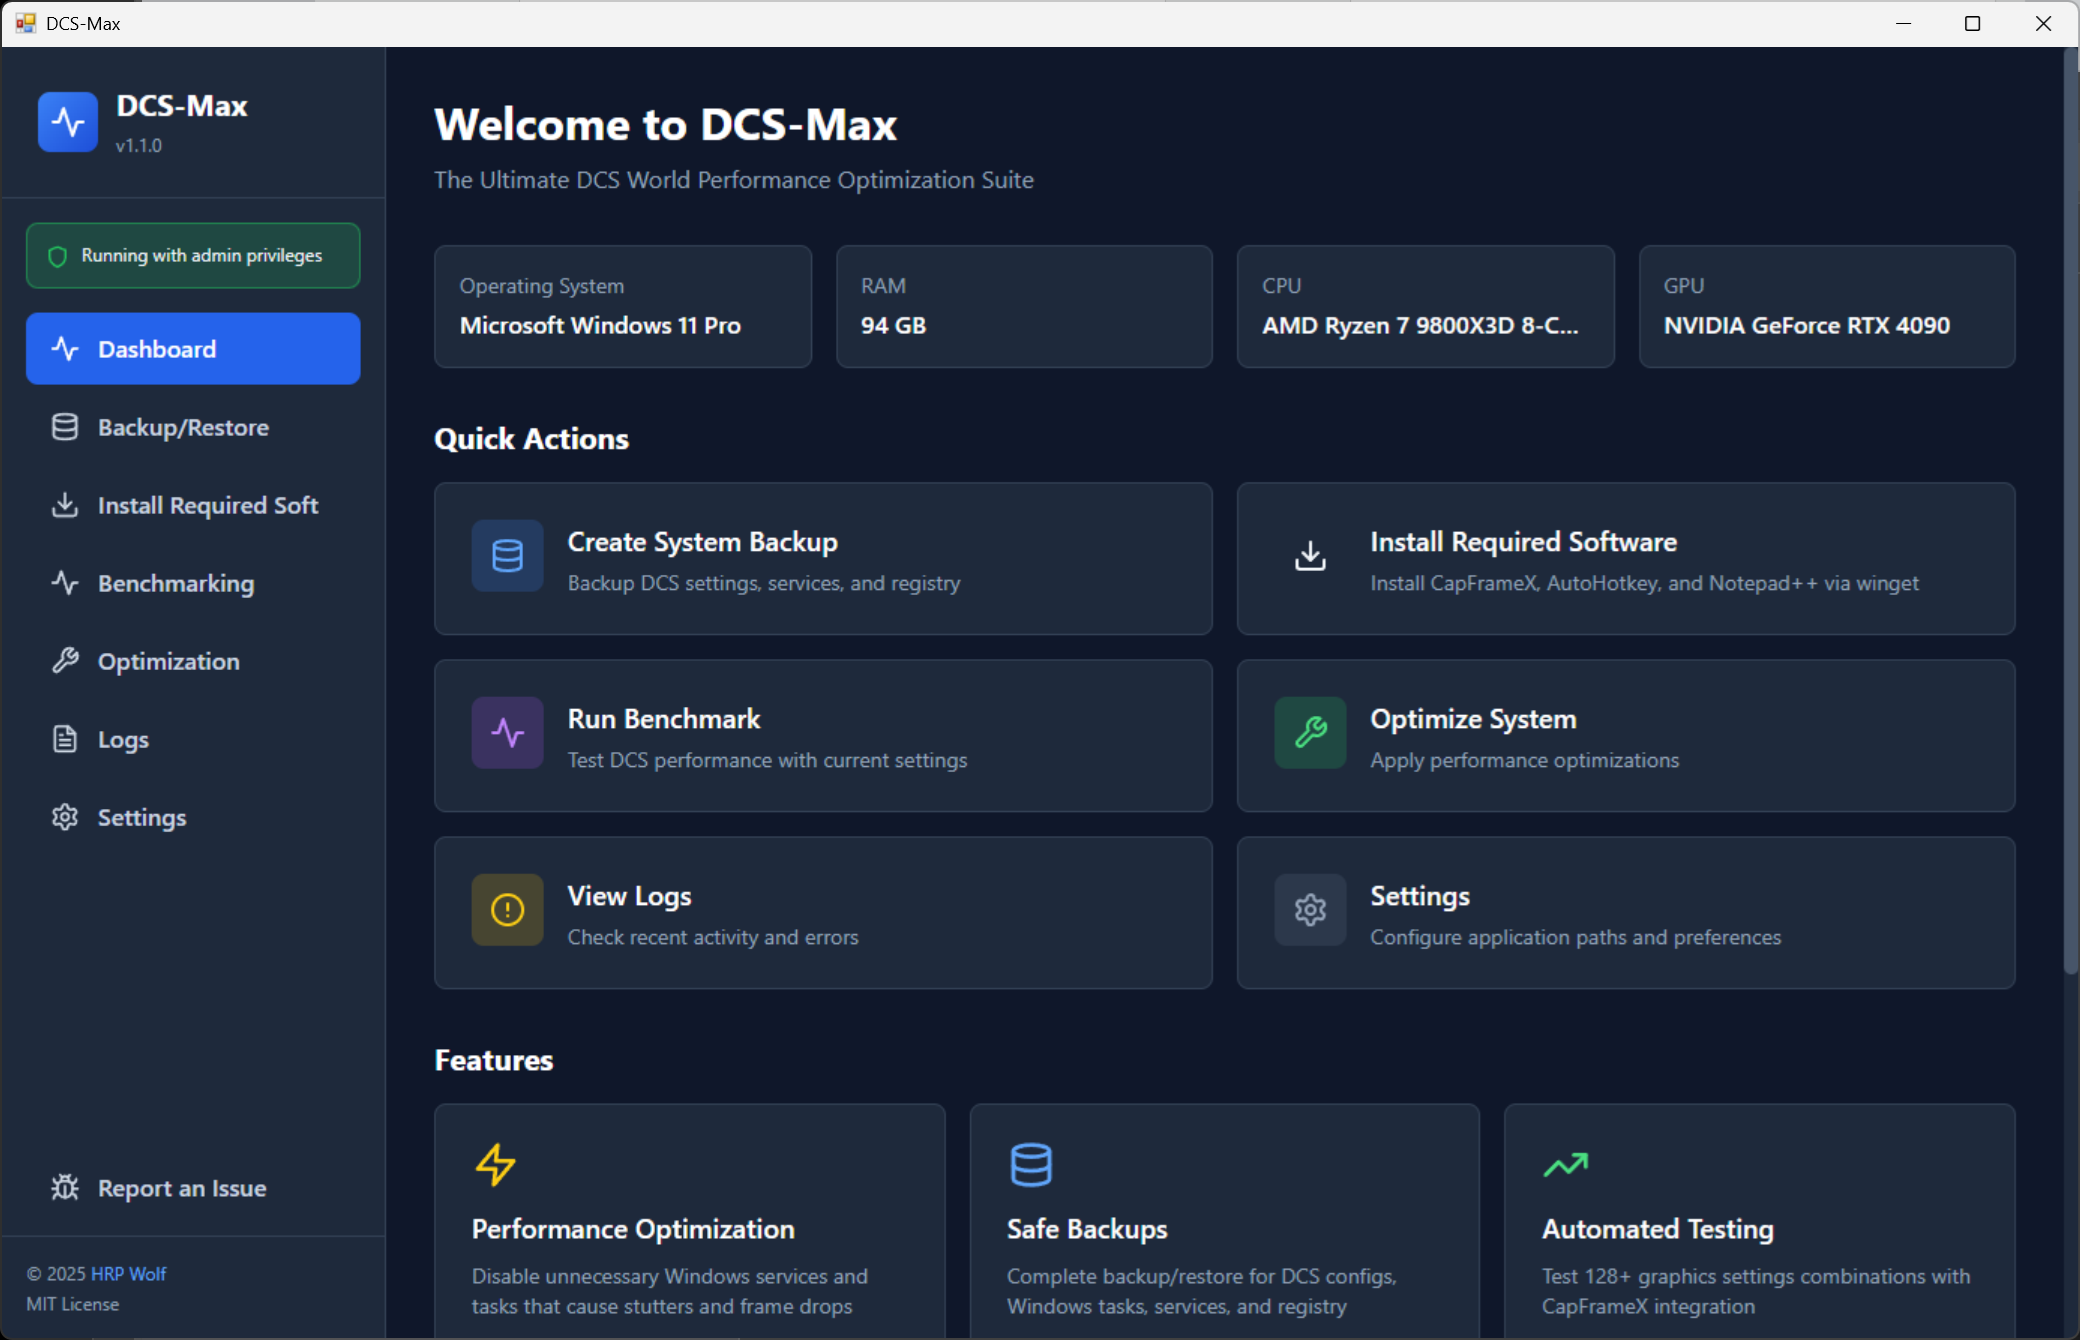Open Settings via the gear icon
The width and height of the screenshot is (2080, 1340).
coord(64,816)
